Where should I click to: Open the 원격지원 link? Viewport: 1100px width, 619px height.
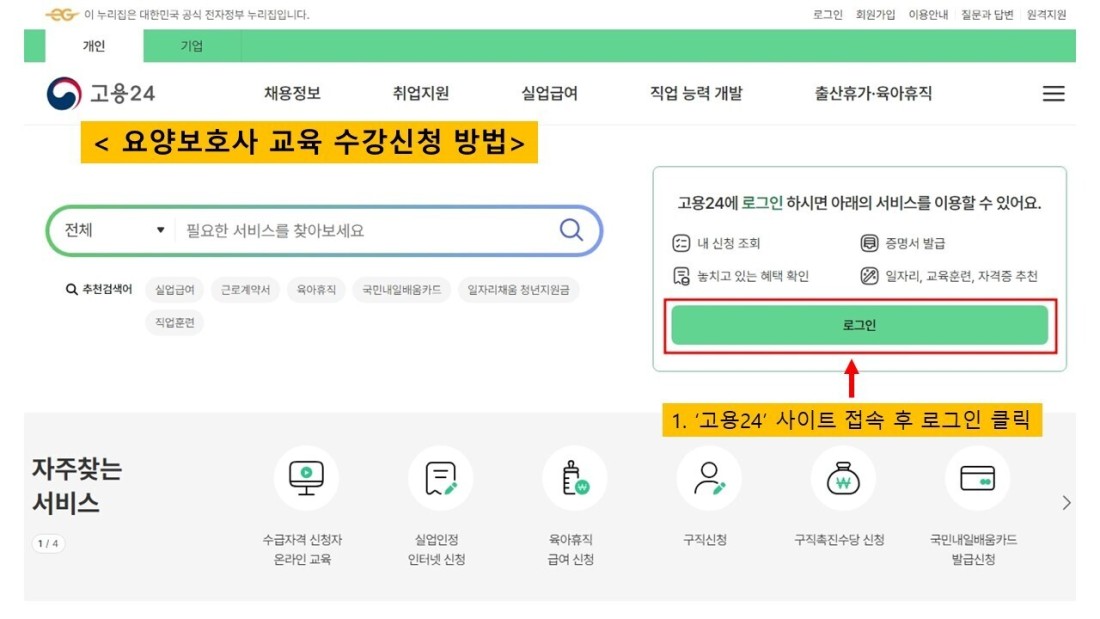coord(1047,15)
